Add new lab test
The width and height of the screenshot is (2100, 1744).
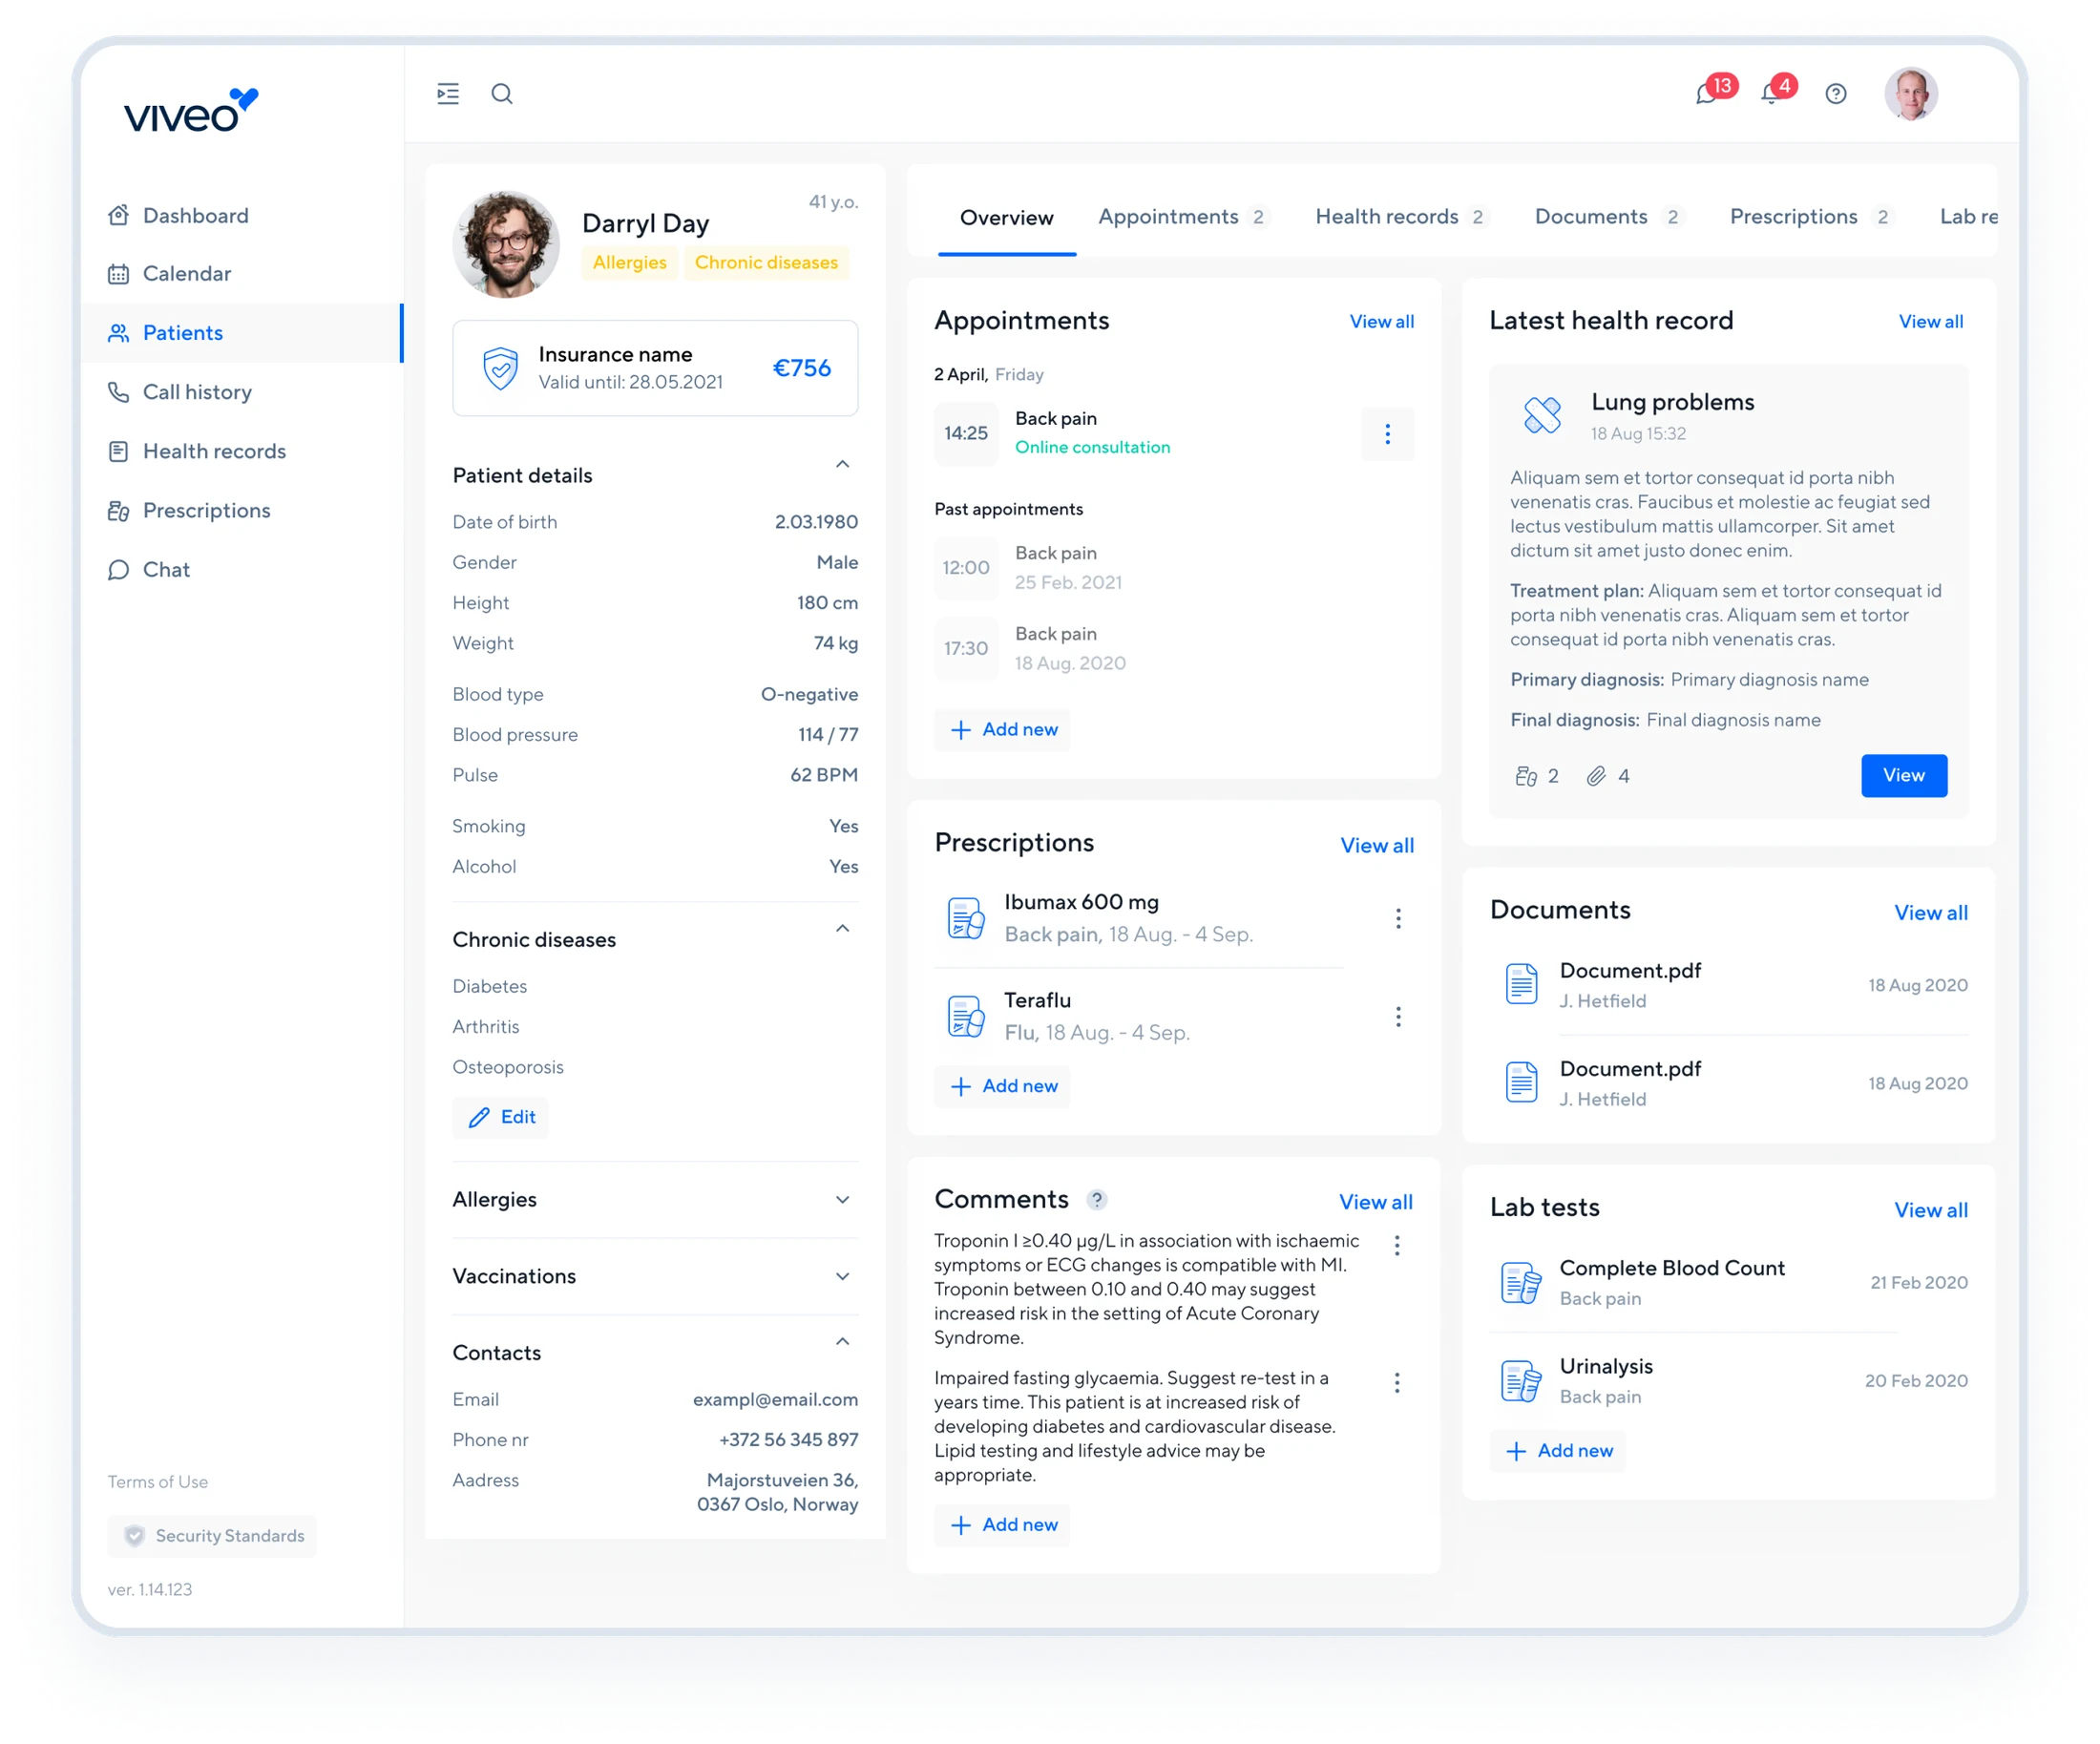pos(1557,1451)
